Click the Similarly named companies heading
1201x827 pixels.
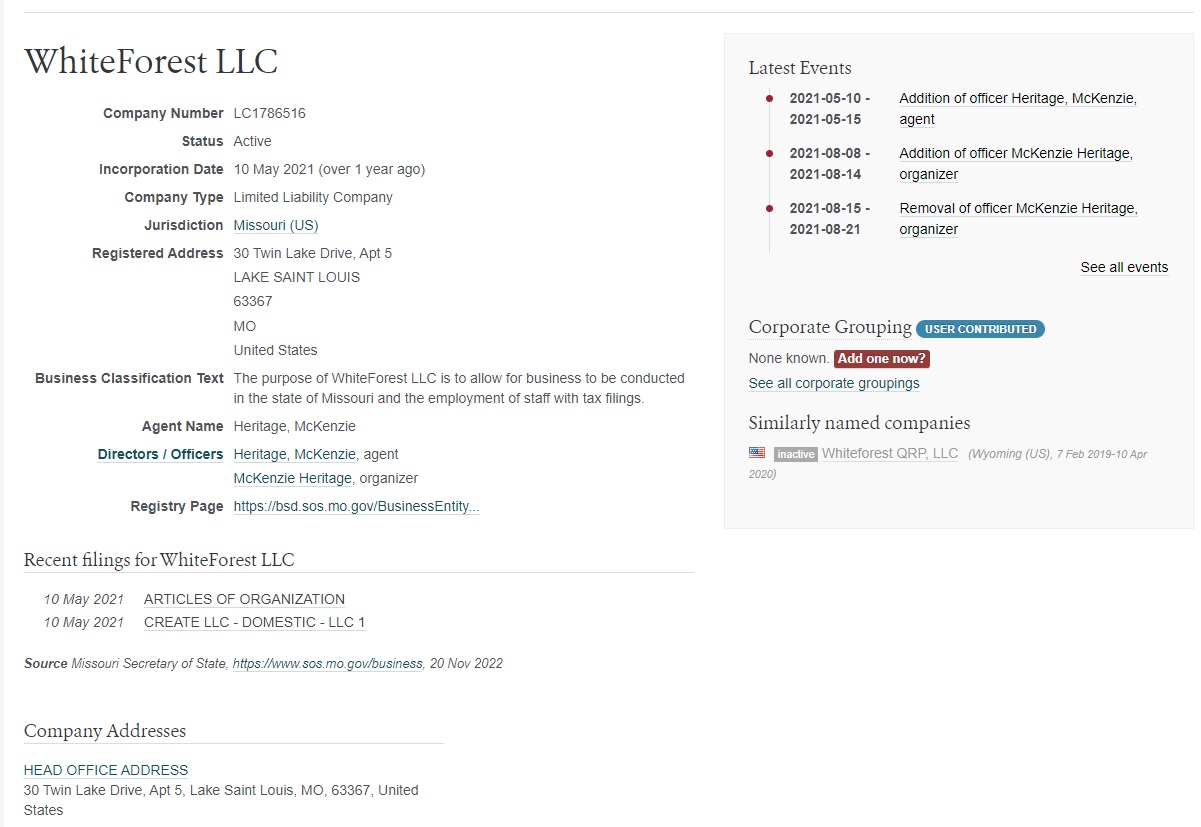(x=860, y=422)
